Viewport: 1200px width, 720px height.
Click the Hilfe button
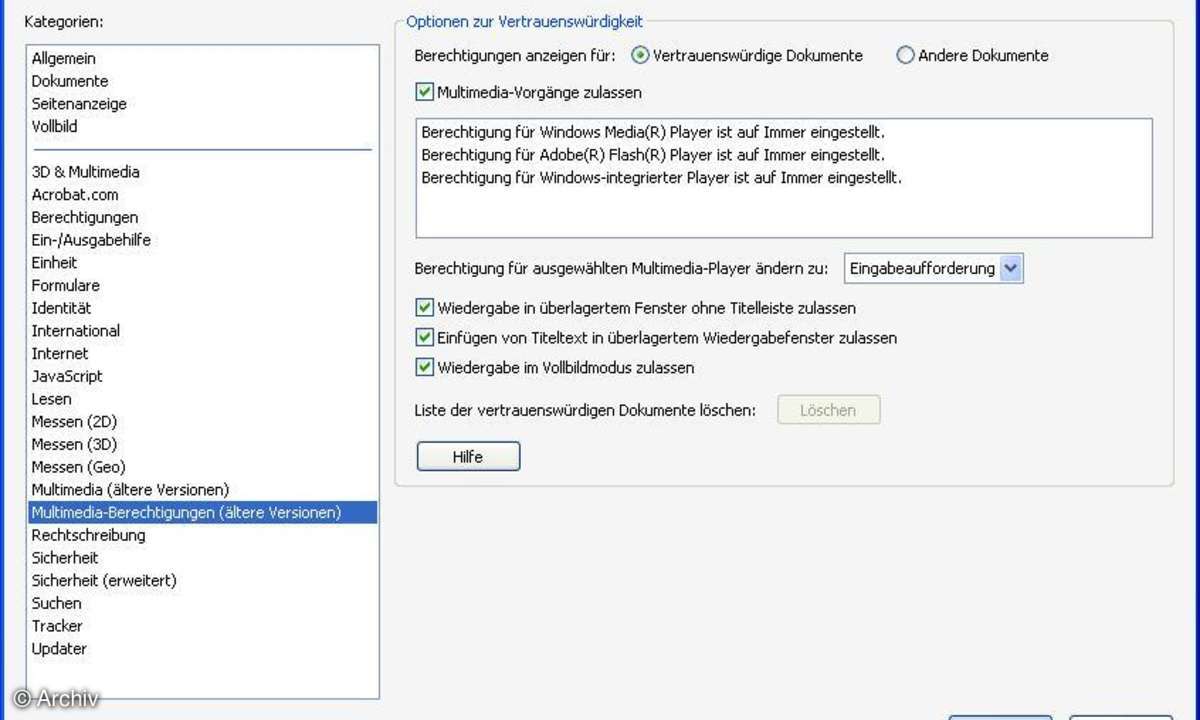(x=468, y=457)
